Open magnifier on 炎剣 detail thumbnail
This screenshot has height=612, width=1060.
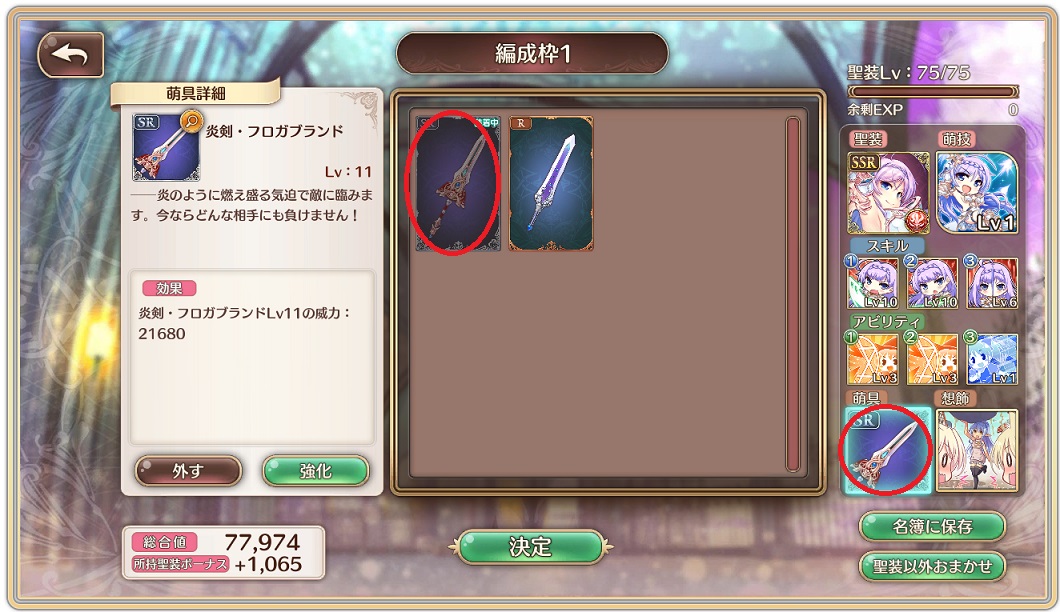click(191, 122)
